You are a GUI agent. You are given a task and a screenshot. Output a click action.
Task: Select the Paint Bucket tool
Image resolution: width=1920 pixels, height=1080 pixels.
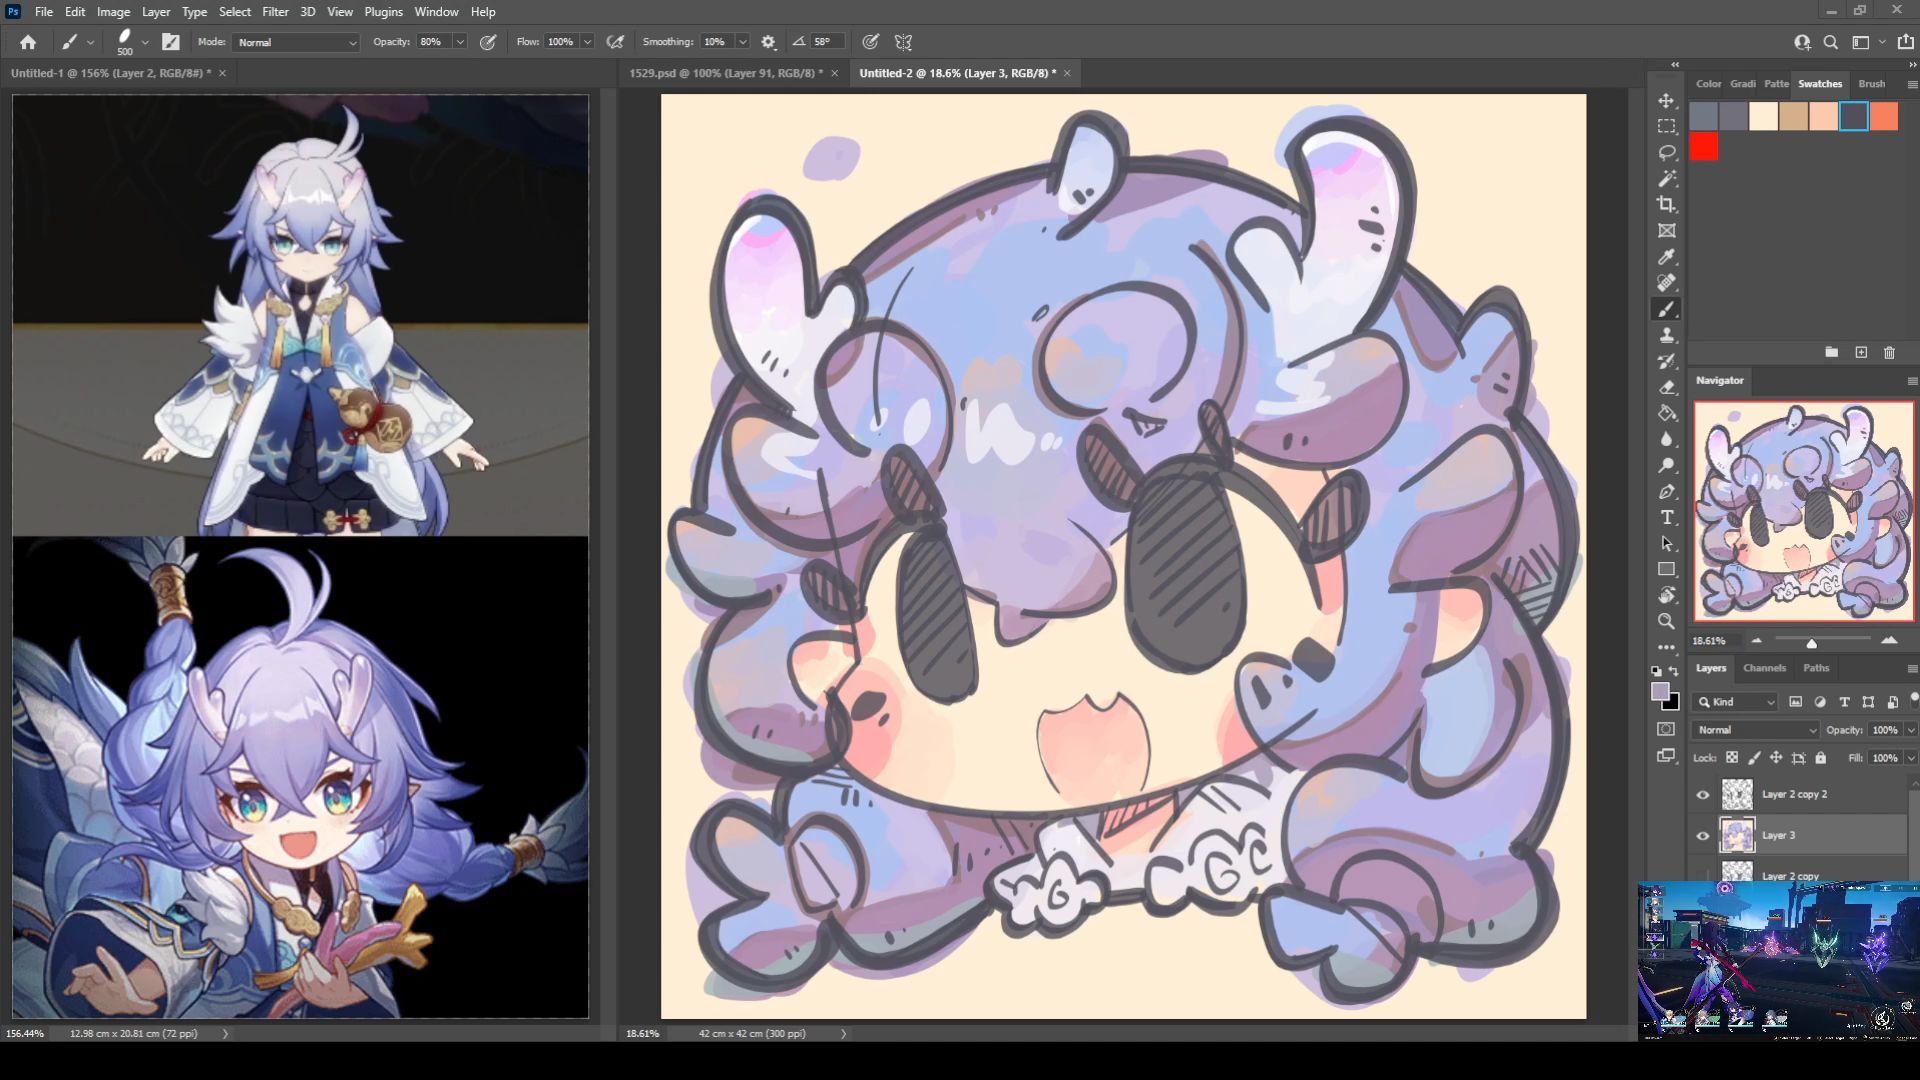tap(1666, 413)
